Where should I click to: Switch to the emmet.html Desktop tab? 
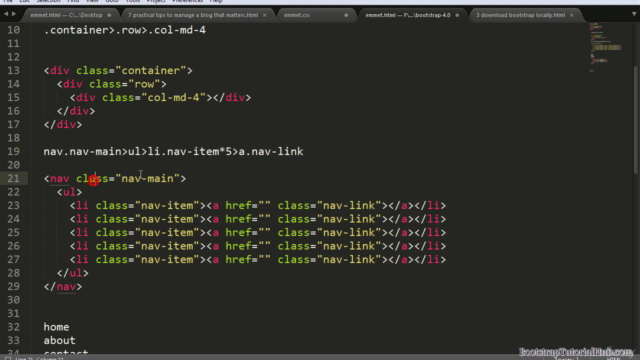(70, 15)
